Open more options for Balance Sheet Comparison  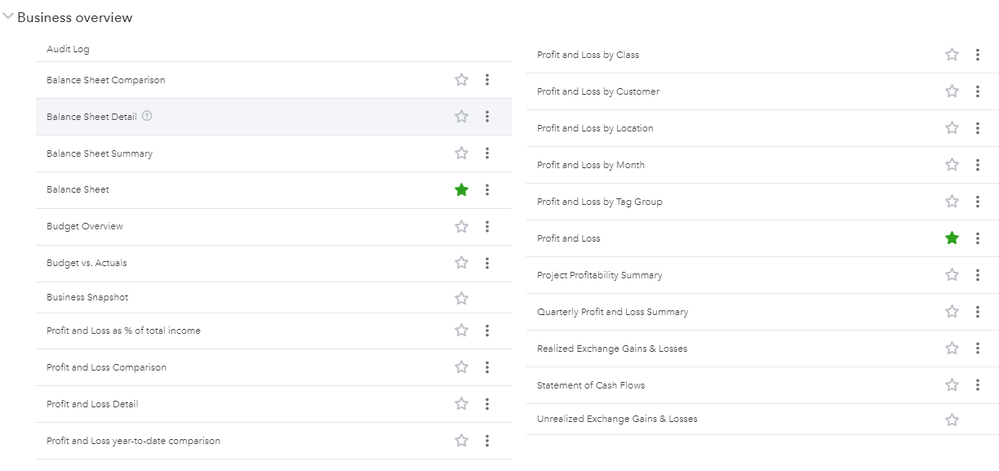[487, 80]
